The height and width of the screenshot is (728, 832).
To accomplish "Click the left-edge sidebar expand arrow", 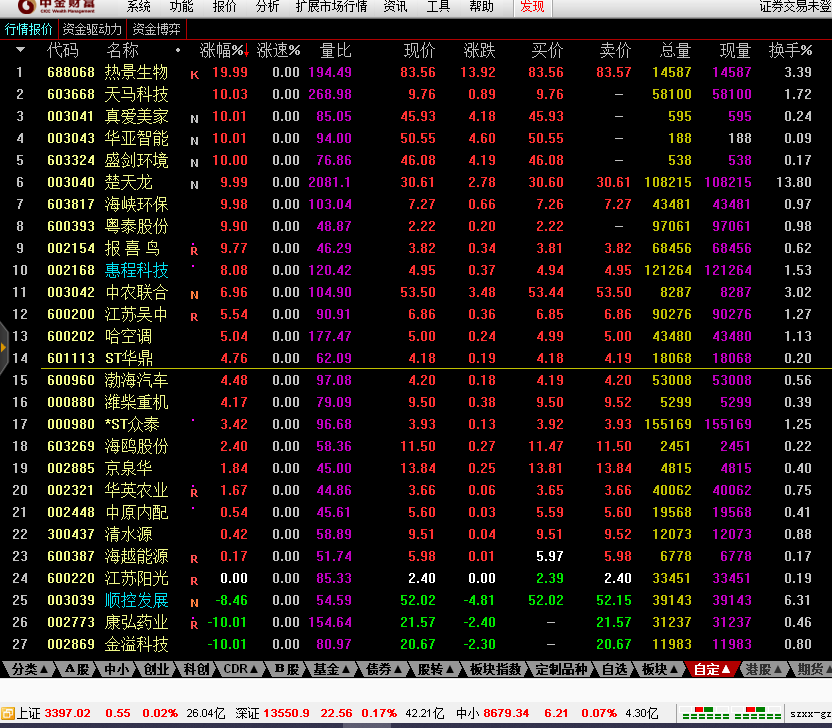I will pos(4,348).
